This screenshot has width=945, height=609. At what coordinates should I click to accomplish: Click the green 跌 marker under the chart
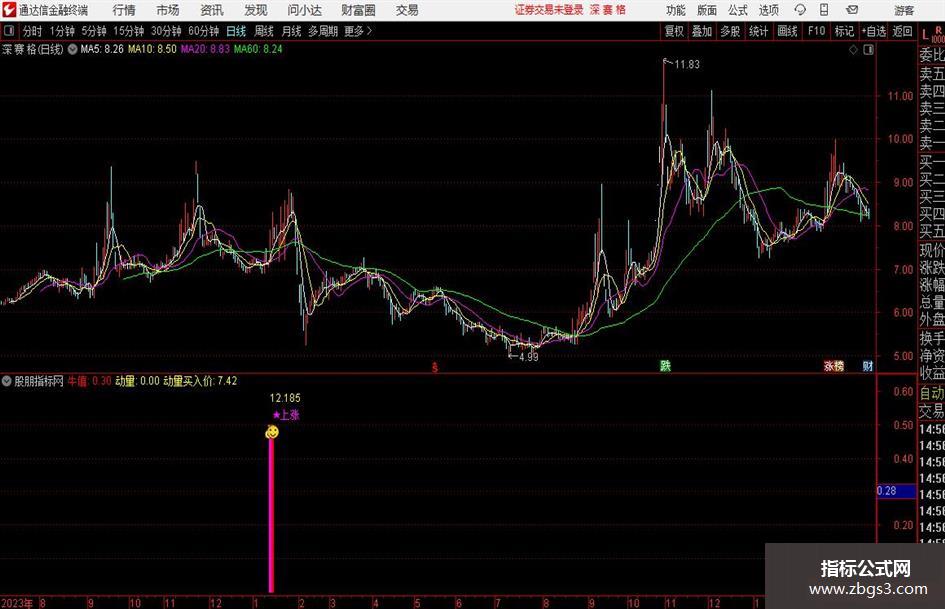pos(665,366)
